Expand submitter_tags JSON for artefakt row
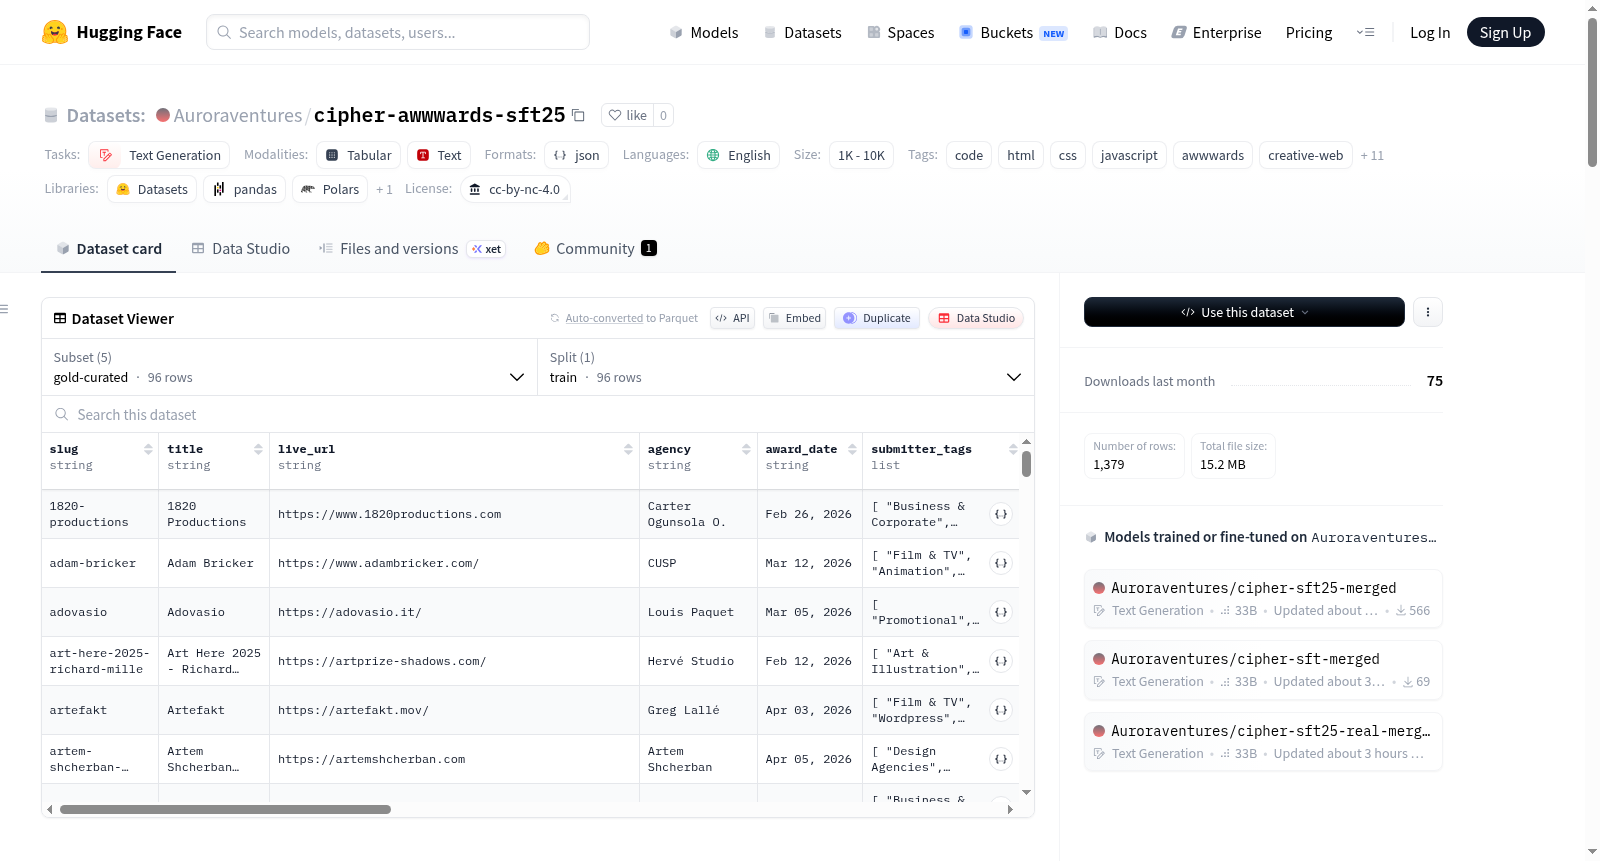This screenshot has width=1600, height=861. point(1001,710)
